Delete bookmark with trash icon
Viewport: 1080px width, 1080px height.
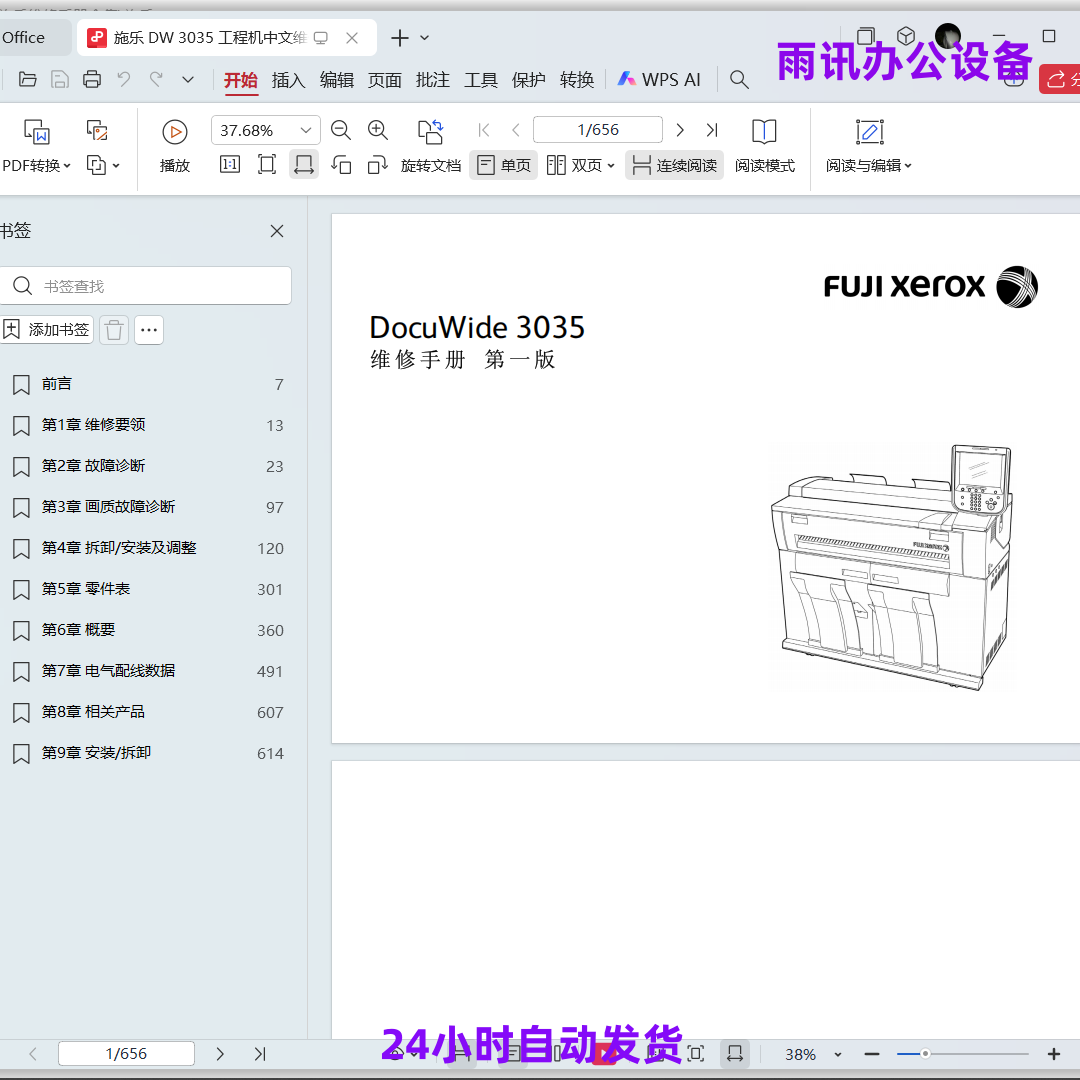click(x=114, y=330)
